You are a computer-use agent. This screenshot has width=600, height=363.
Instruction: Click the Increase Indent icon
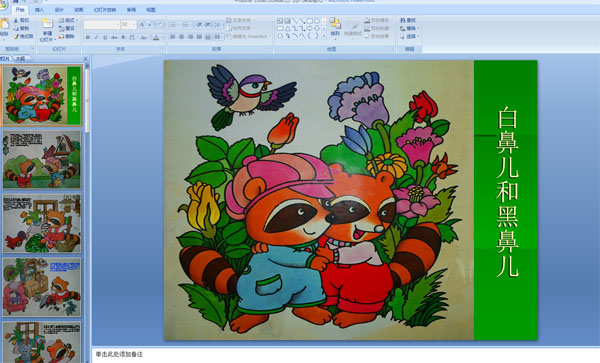pos(207,24)
